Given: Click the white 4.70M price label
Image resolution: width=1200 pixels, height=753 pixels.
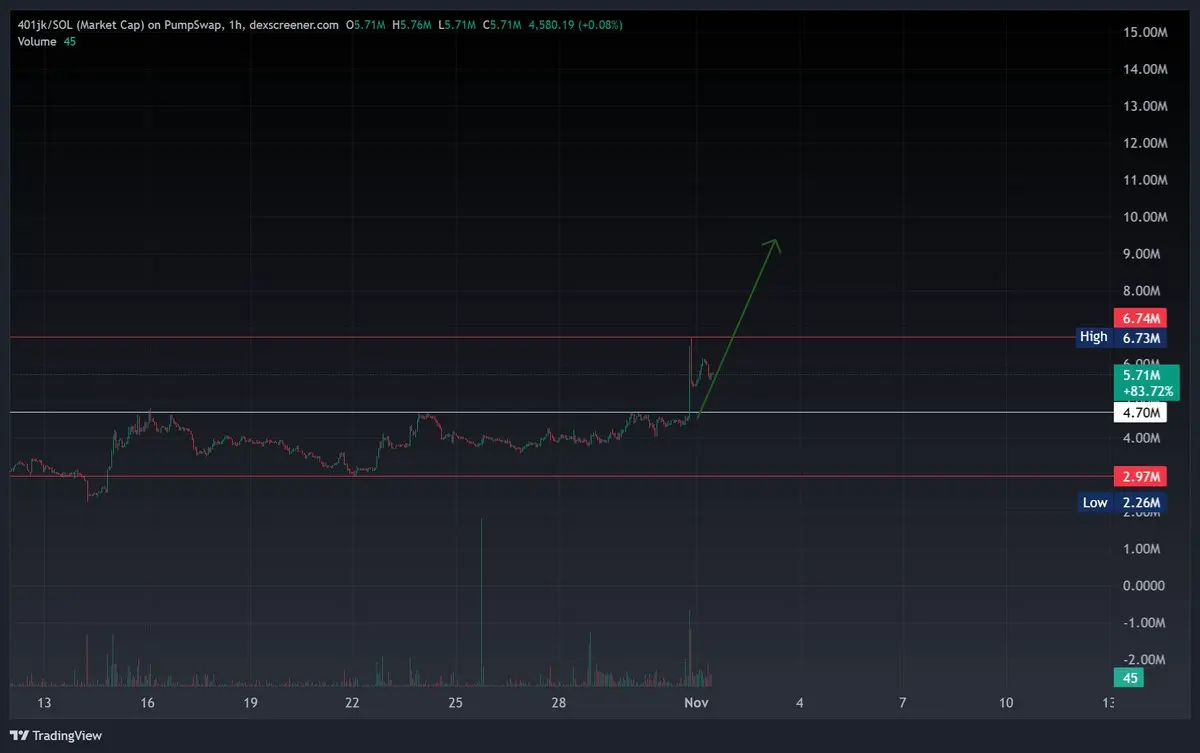Looking at the screenshot, I should pyautogui.click(x=1141, y=412).
